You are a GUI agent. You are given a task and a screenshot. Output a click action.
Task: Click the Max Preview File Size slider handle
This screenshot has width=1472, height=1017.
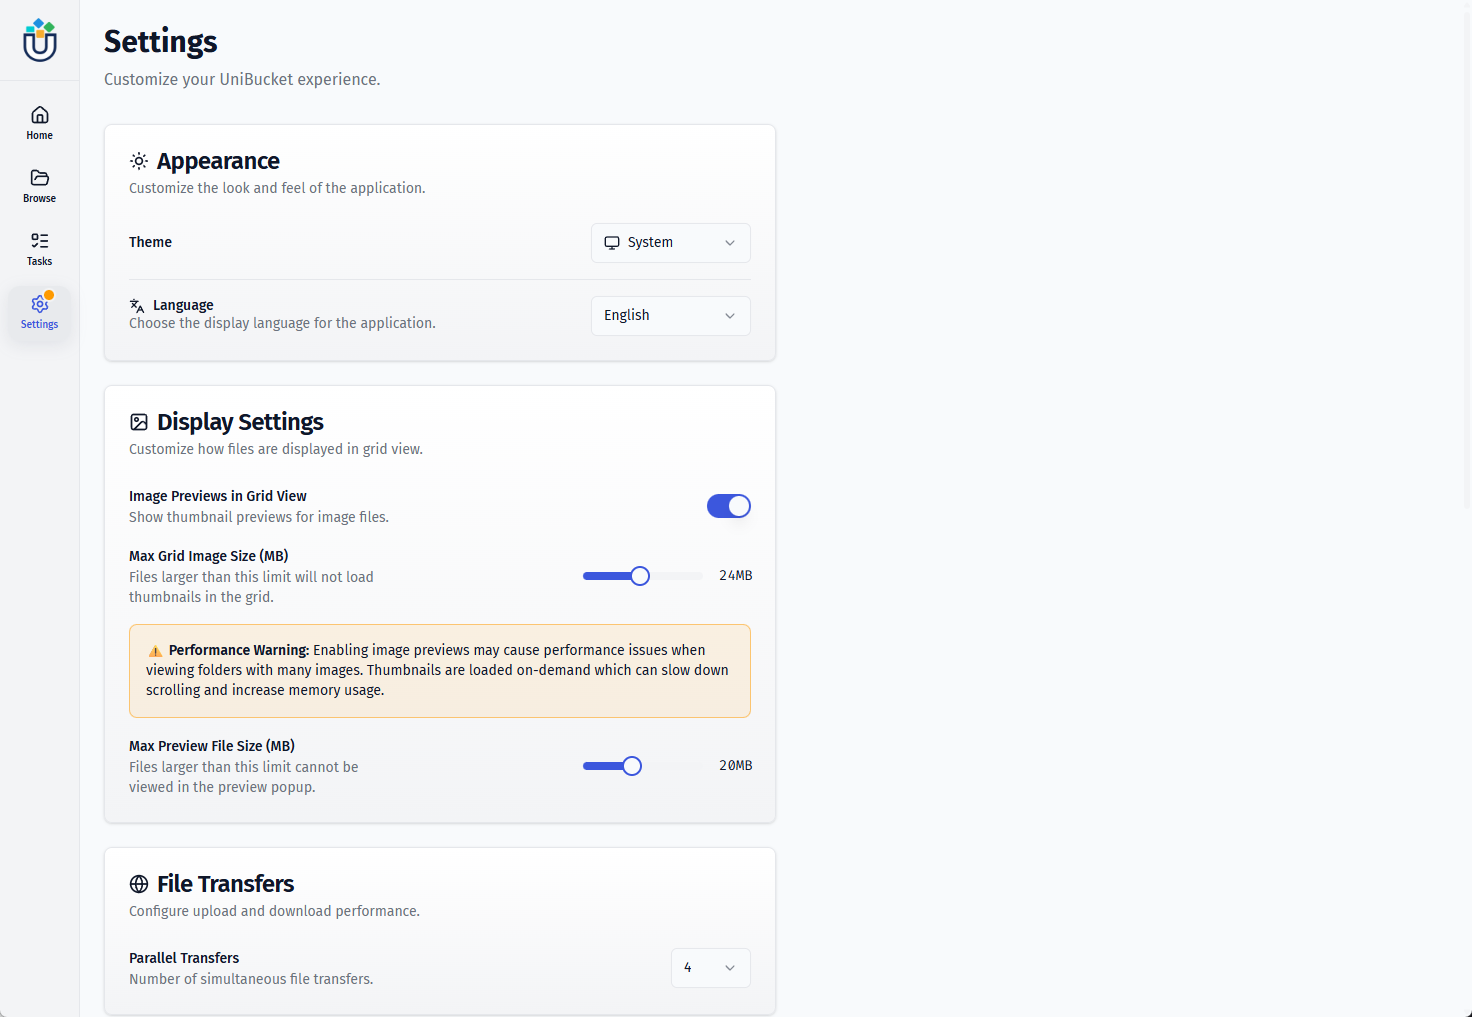632,766
